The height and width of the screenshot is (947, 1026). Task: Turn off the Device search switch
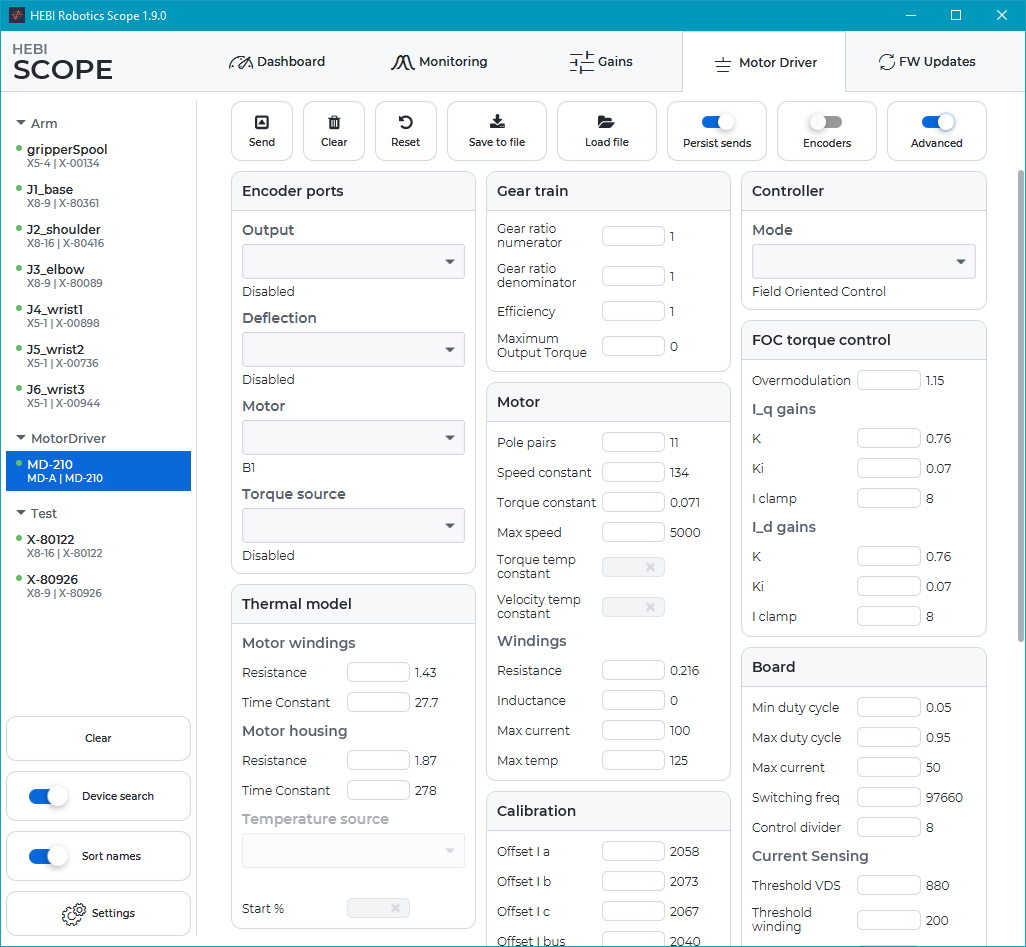click(x=48, y=797)
